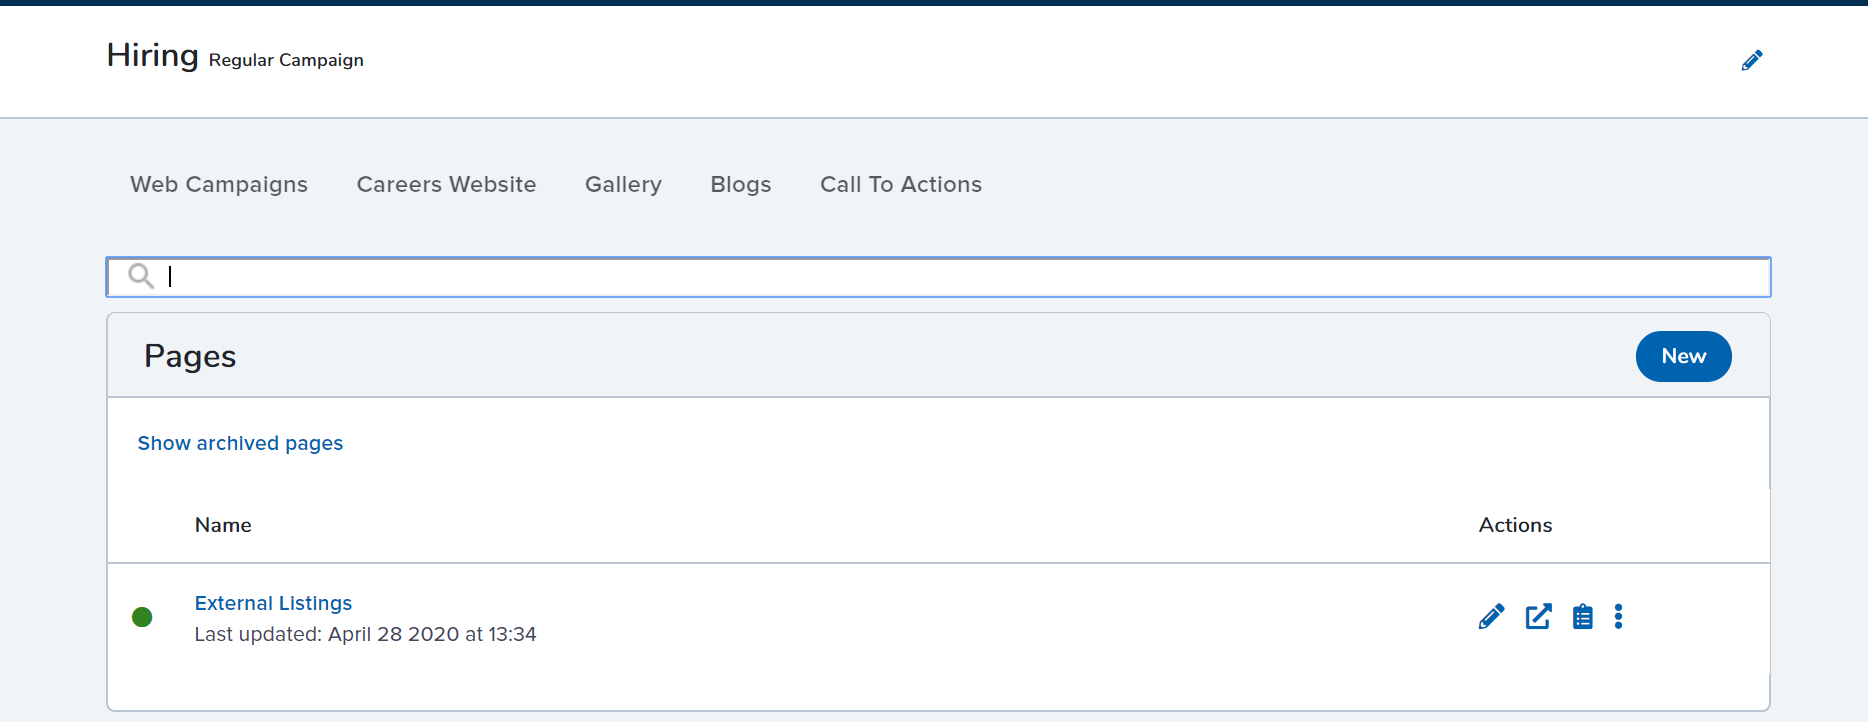Focus the pages search input field
This screenshot has width=1868, height=722.
pyautogui.click(x=938, y=277)
